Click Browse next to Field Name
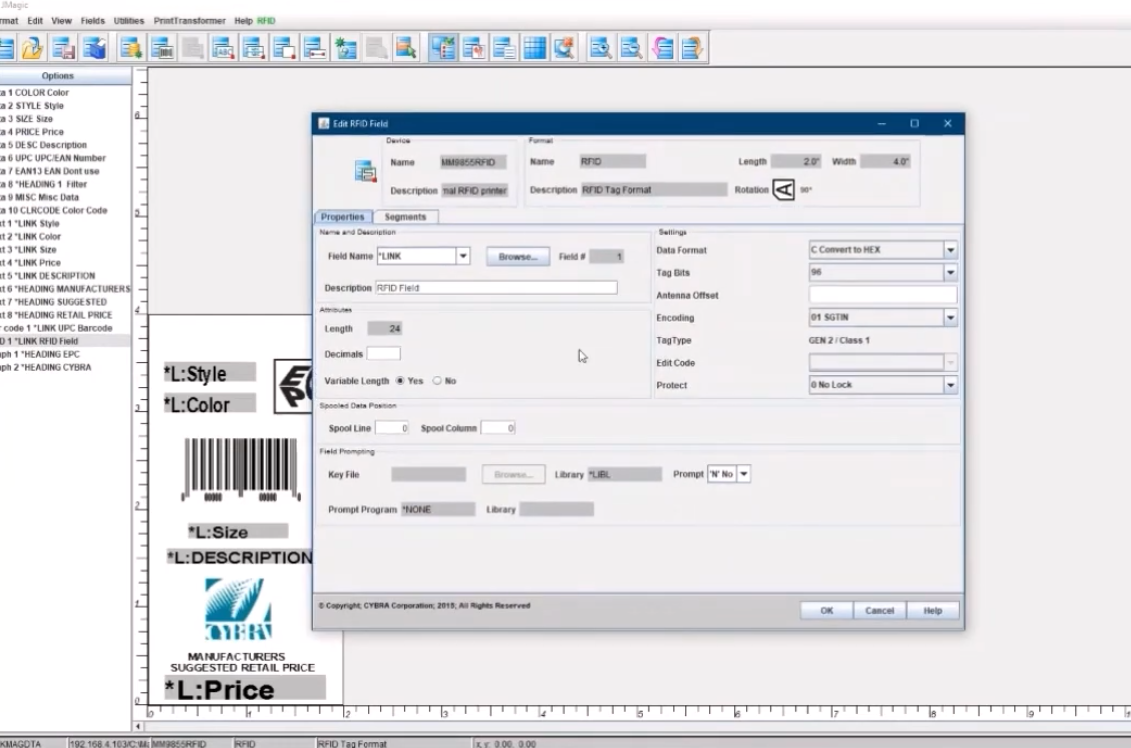 point(518,257)
